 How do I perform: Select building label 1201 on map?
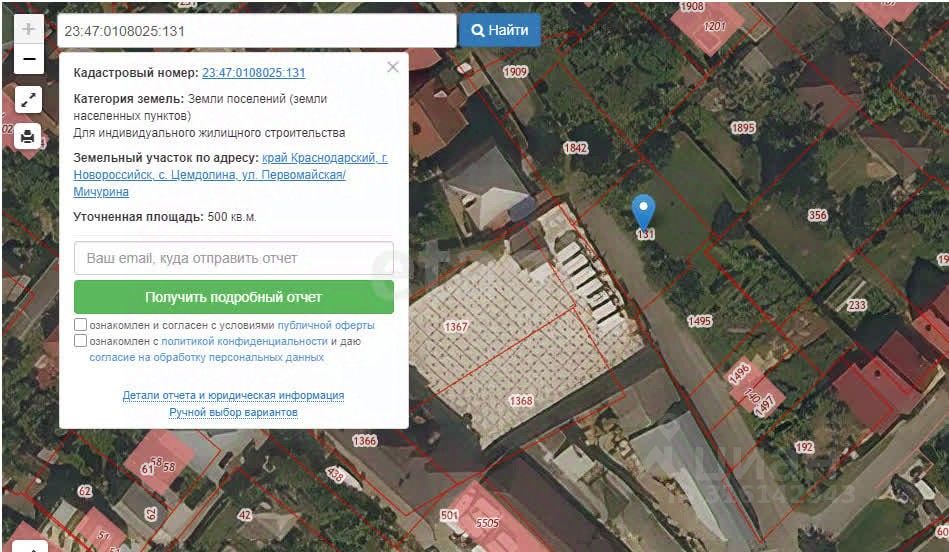click(714, 27)
